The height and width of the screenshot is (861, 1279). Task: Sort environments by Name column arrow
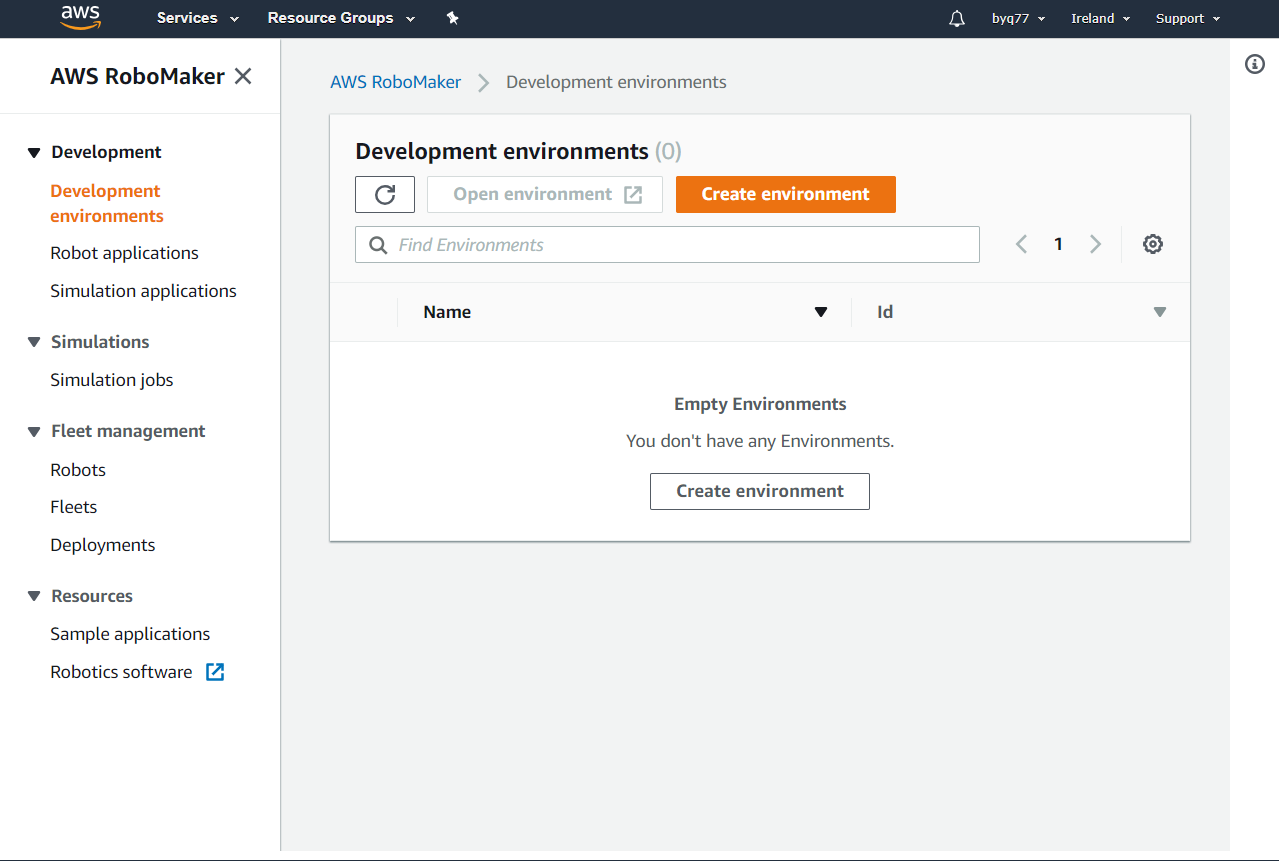(x=821, y=312)
